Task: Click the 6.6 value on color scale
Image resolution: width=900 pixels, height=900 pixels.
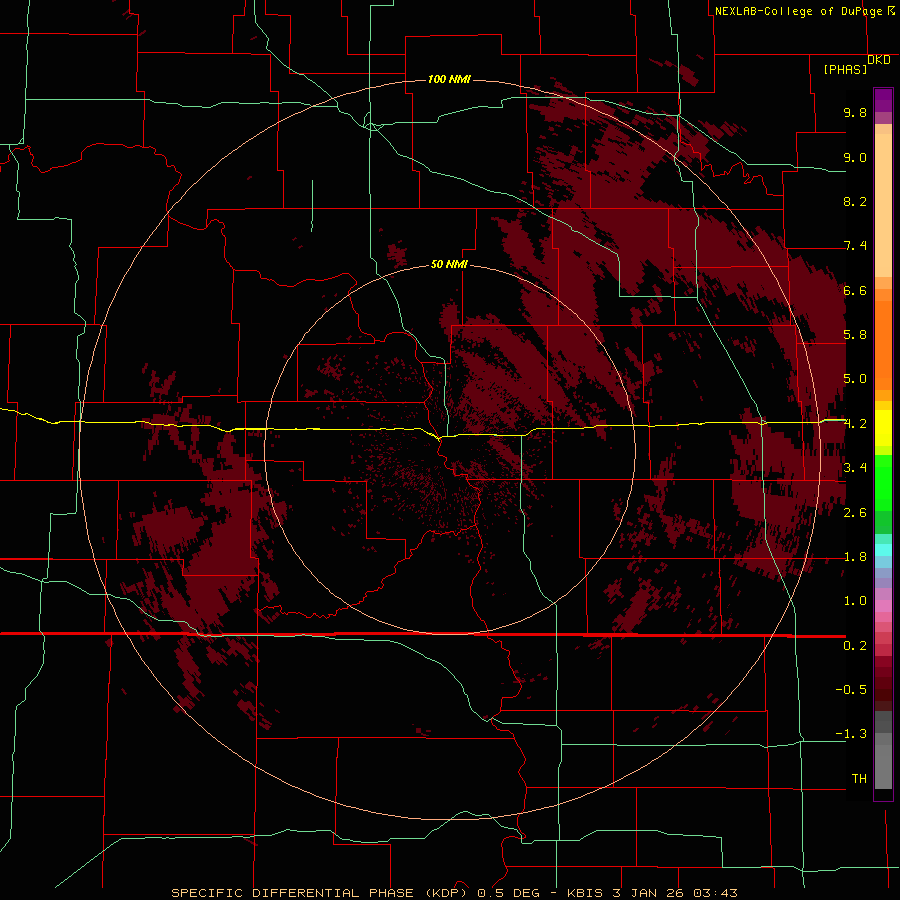Action: click(x=855, y=290)
